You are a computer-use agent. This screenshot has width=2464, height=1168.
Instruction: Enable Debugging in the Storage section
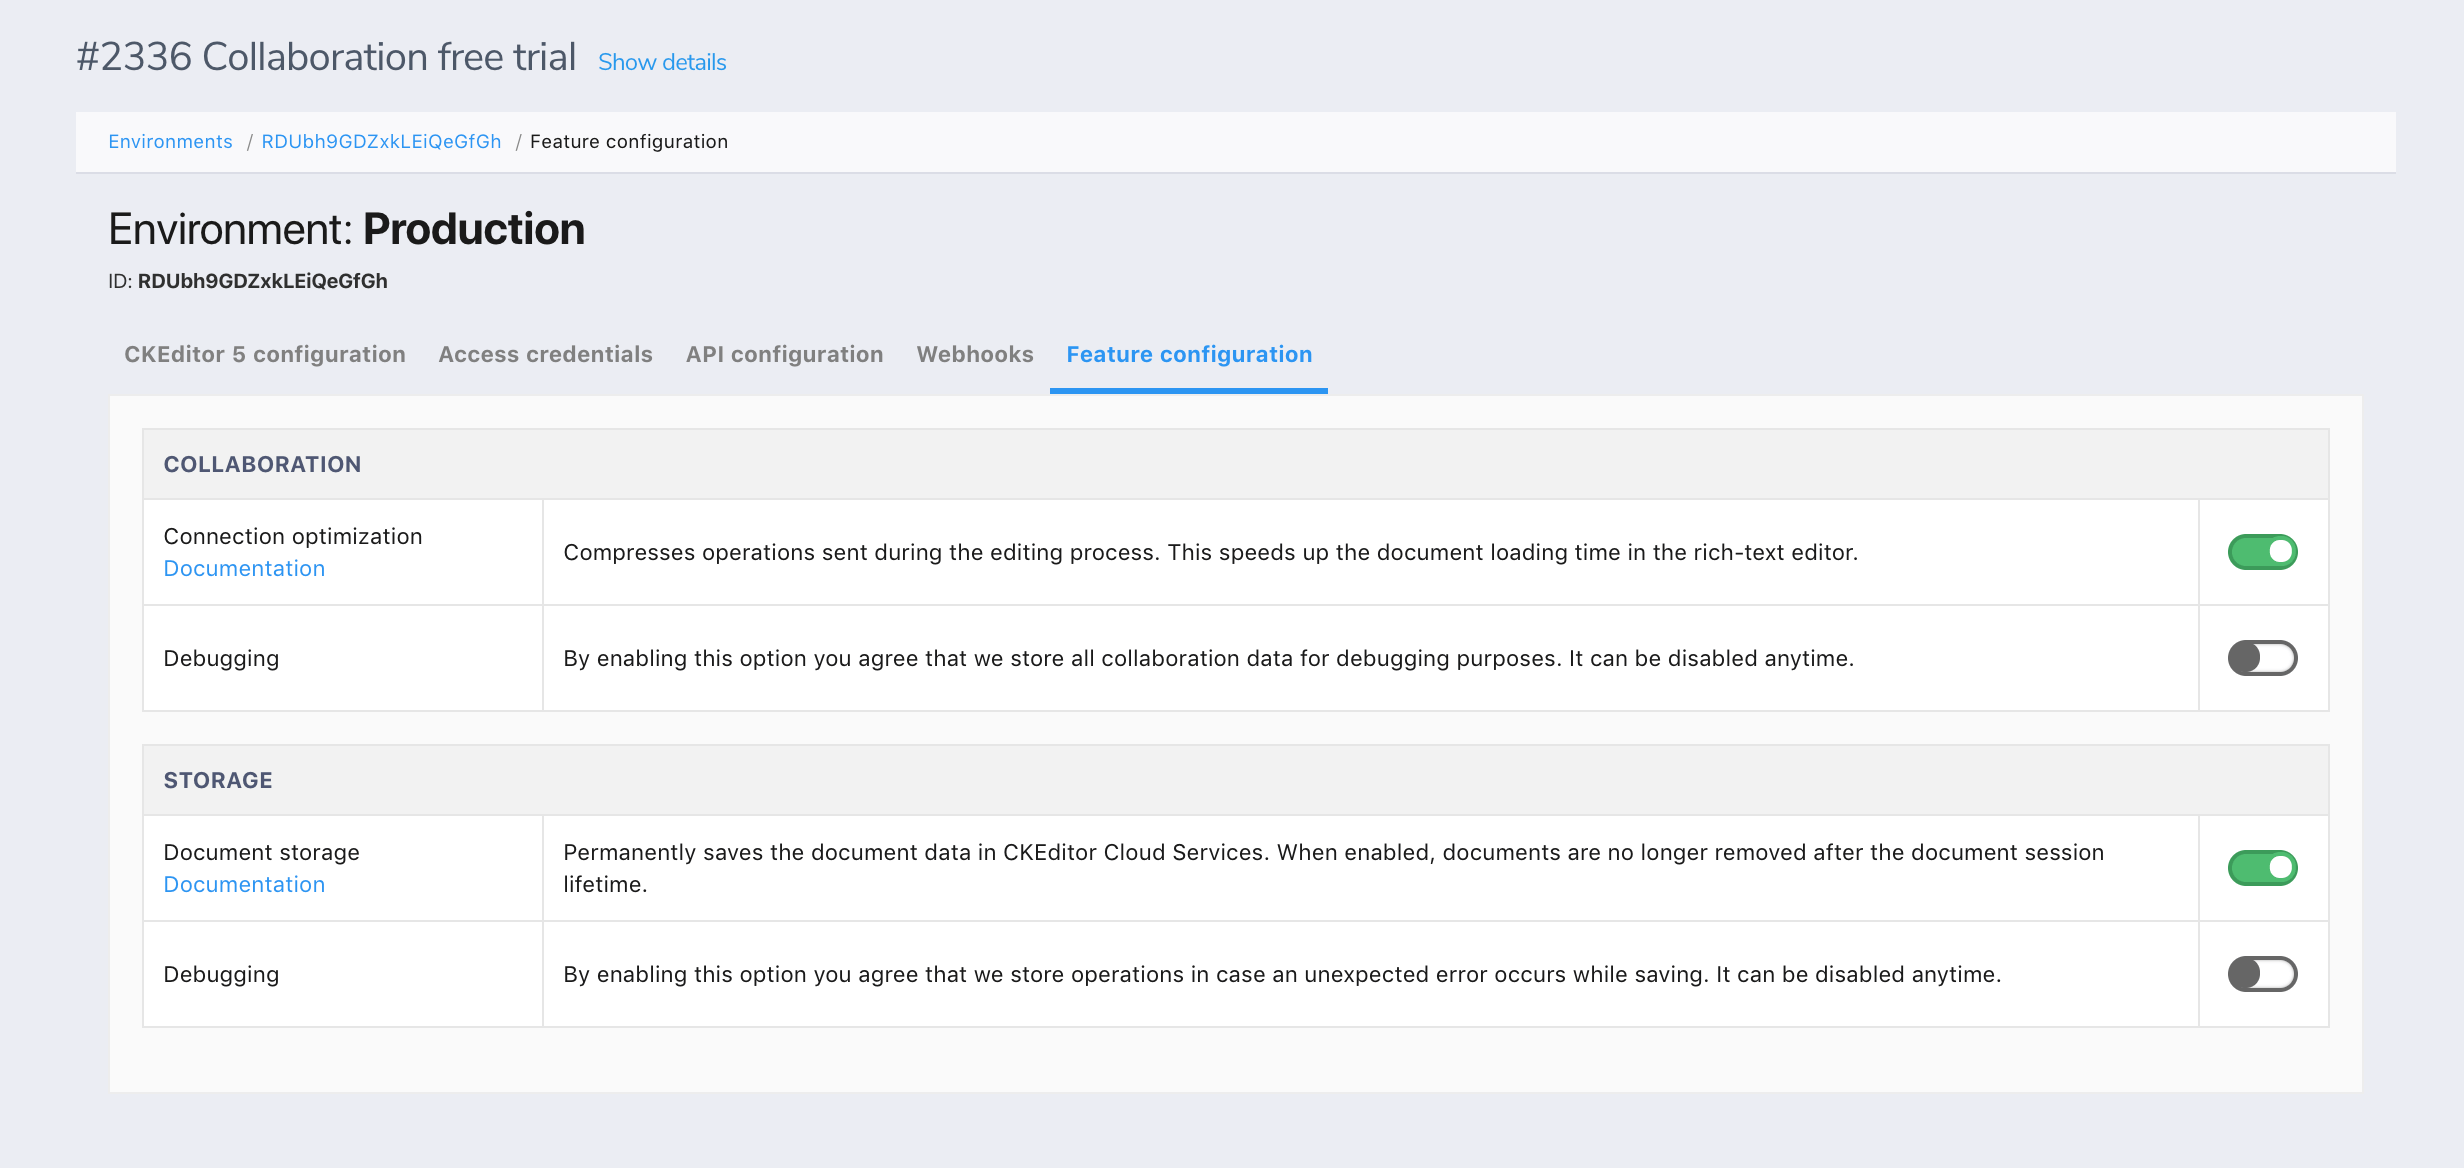[x=2262, y=974]
